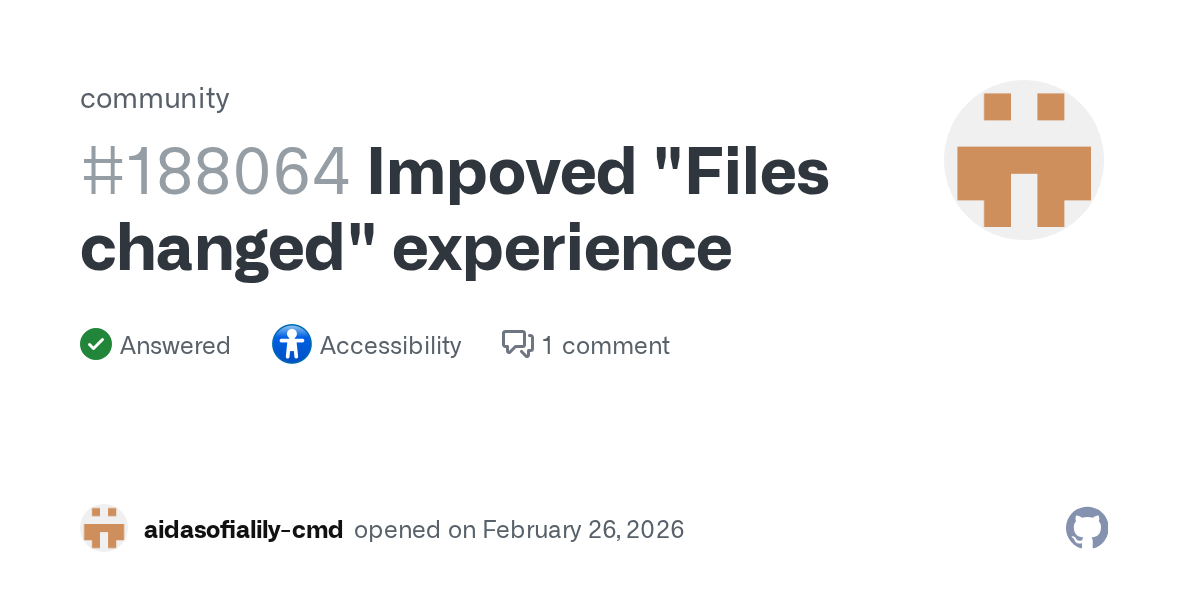The image size is (1200, 600).
Task: Click the small author avatar beside username
Action: coord(104,528)
